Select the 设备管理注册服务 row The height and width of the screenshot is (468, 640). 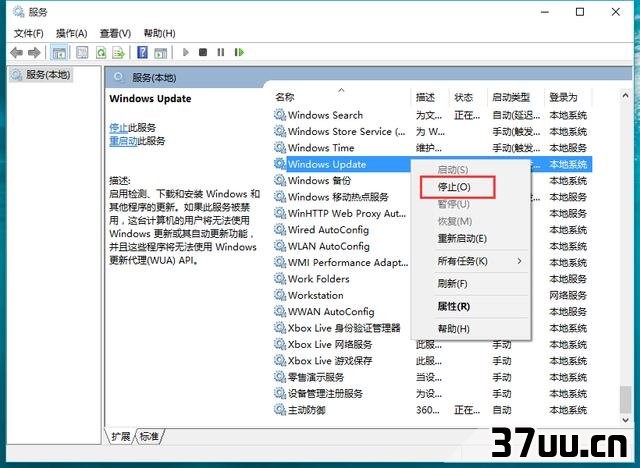(x=433, y=393)
